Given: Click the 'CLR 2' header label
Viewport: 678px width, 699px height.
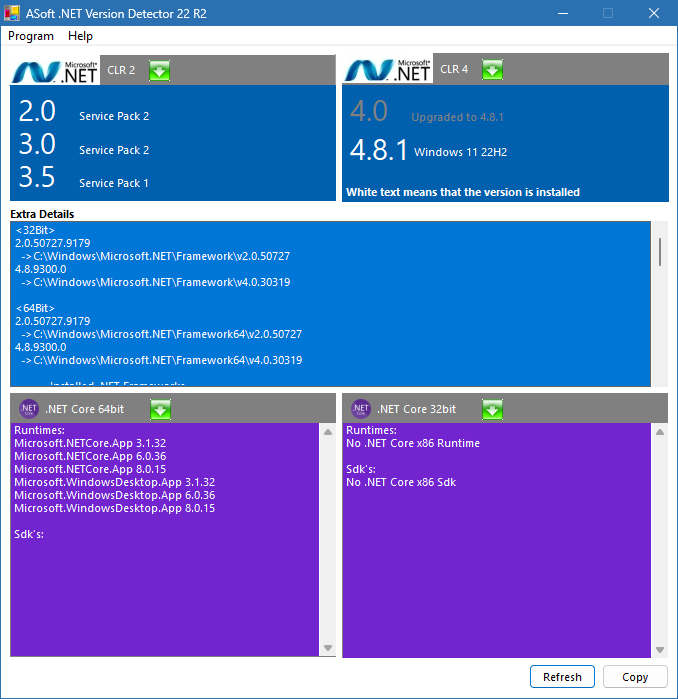Looking at the screenshot, I should (121, 70).
